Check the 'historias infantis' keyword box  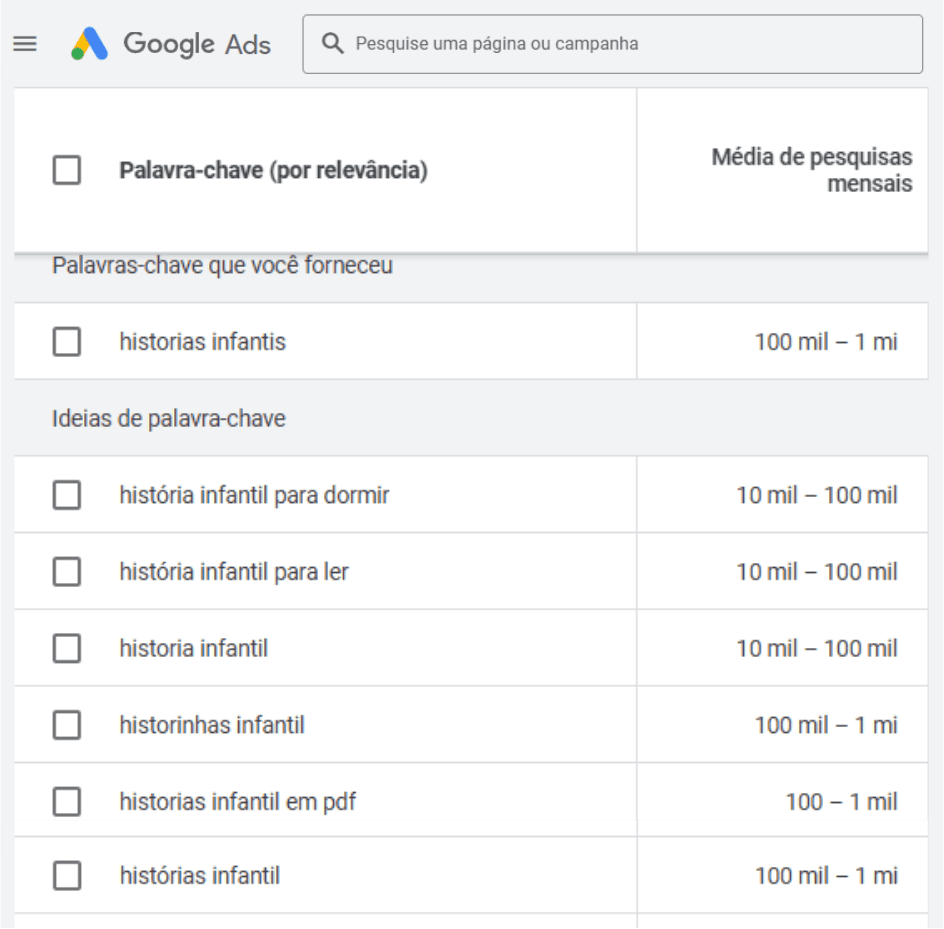pos(67,342)
